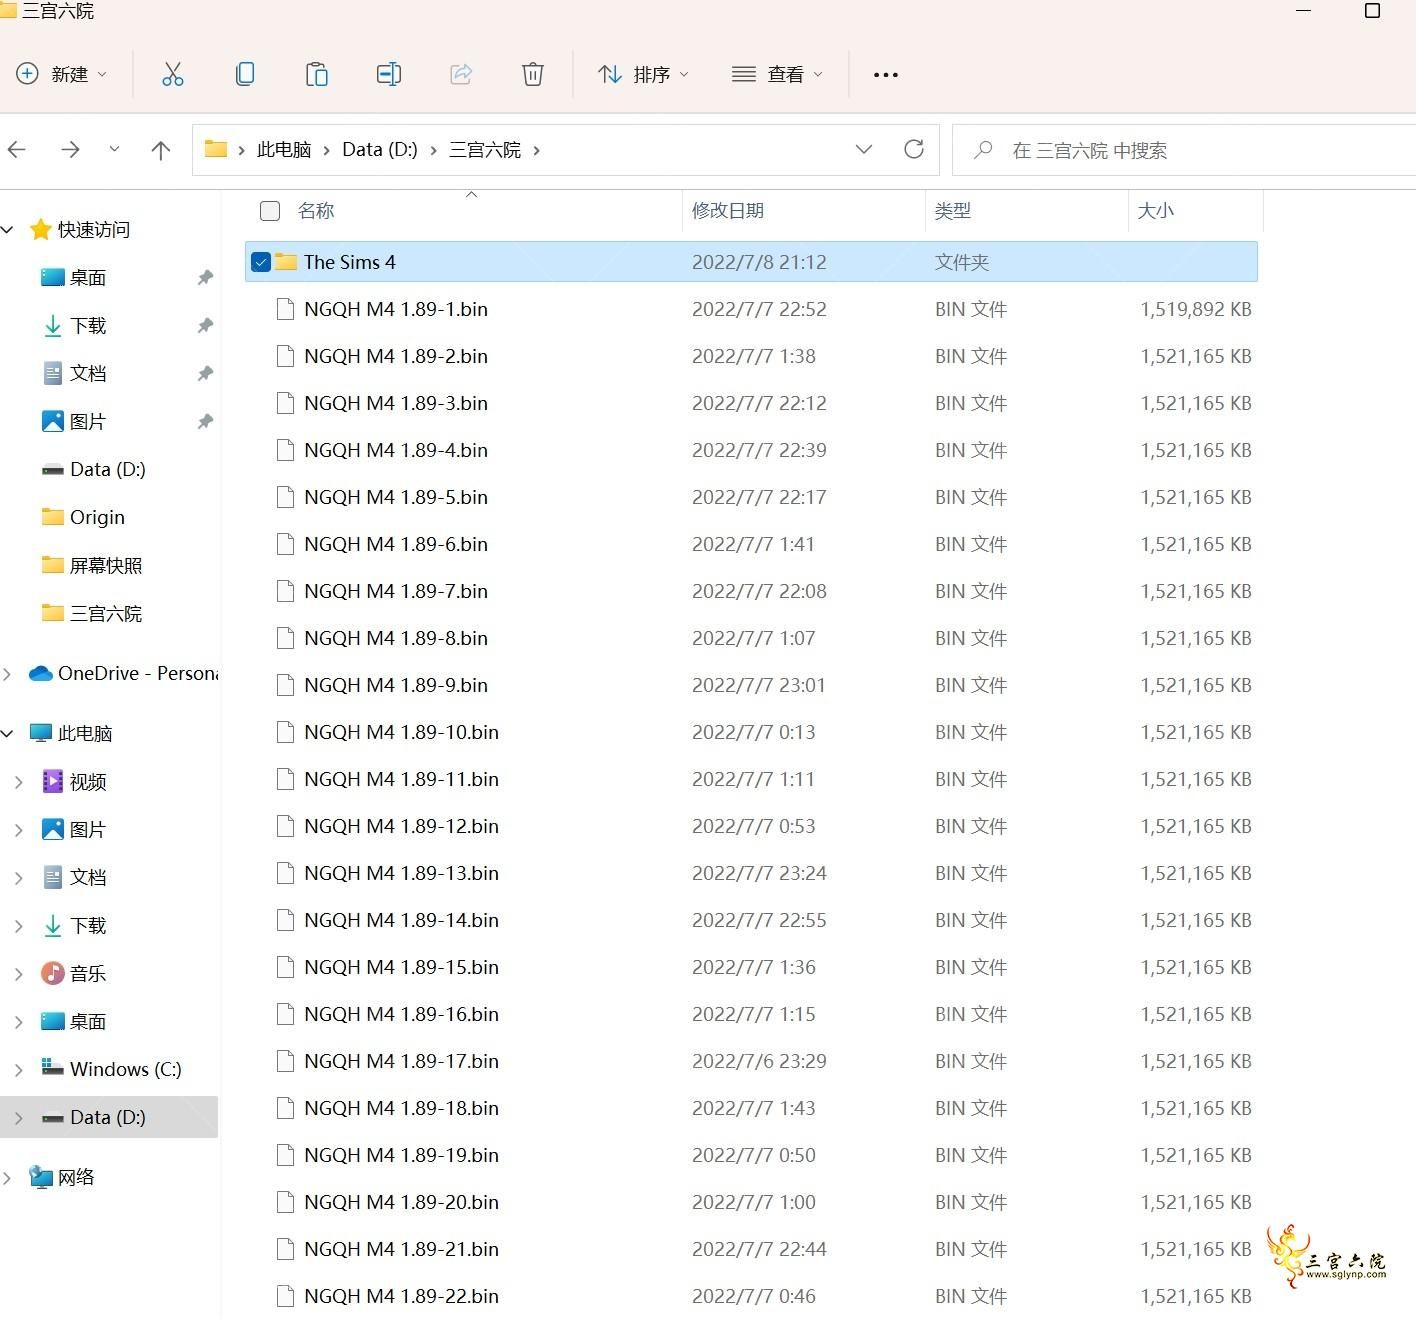The width and height of the screenshot is (1416, 1319).
Task: Expand the 网络 network node
Action: [8, 1178]
